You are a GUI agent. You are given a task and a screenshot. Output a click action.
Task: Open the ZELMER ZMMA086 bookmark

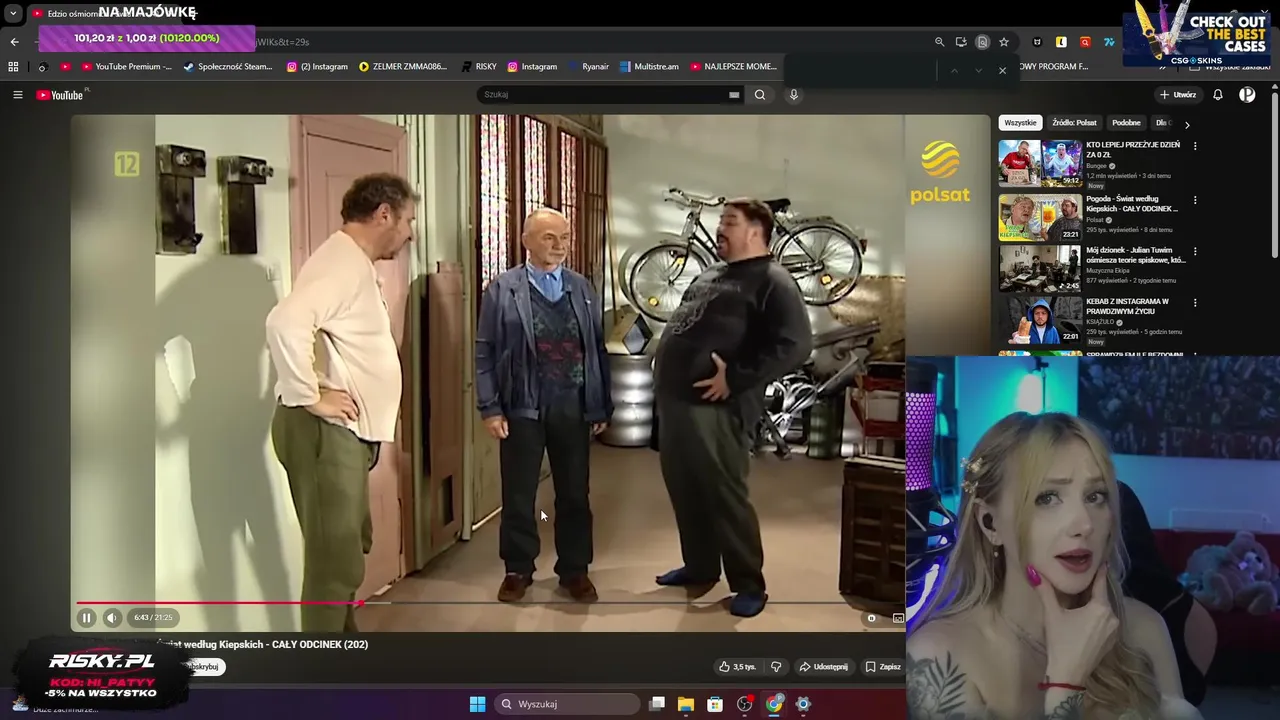coord(403,67)
